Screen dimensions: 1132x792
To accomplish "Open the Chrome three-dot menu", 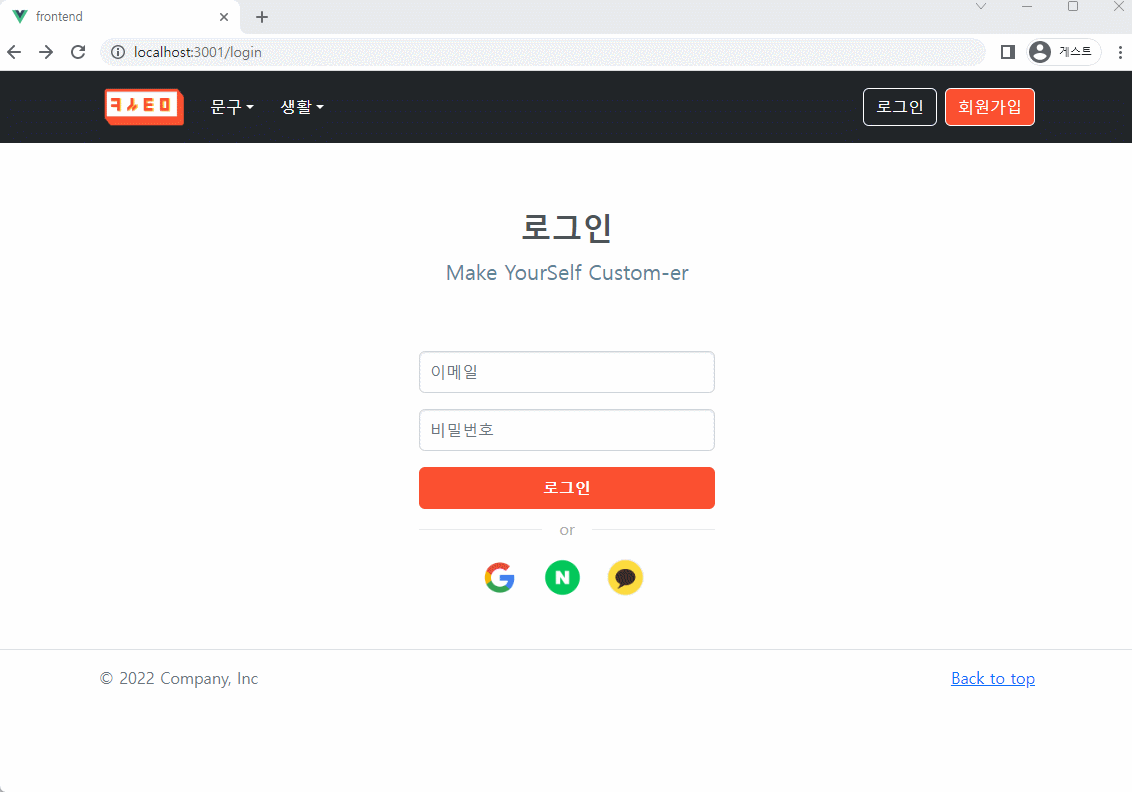I will [1120, 52].
